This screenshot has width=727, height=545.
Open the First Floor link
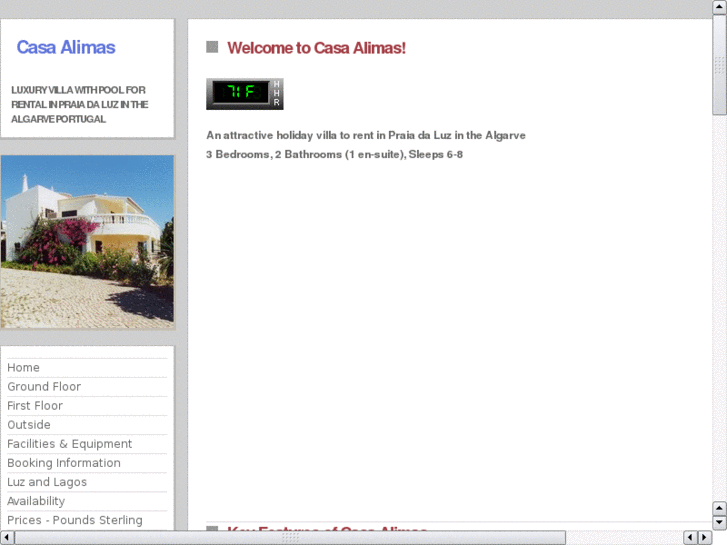pos(35,406)
